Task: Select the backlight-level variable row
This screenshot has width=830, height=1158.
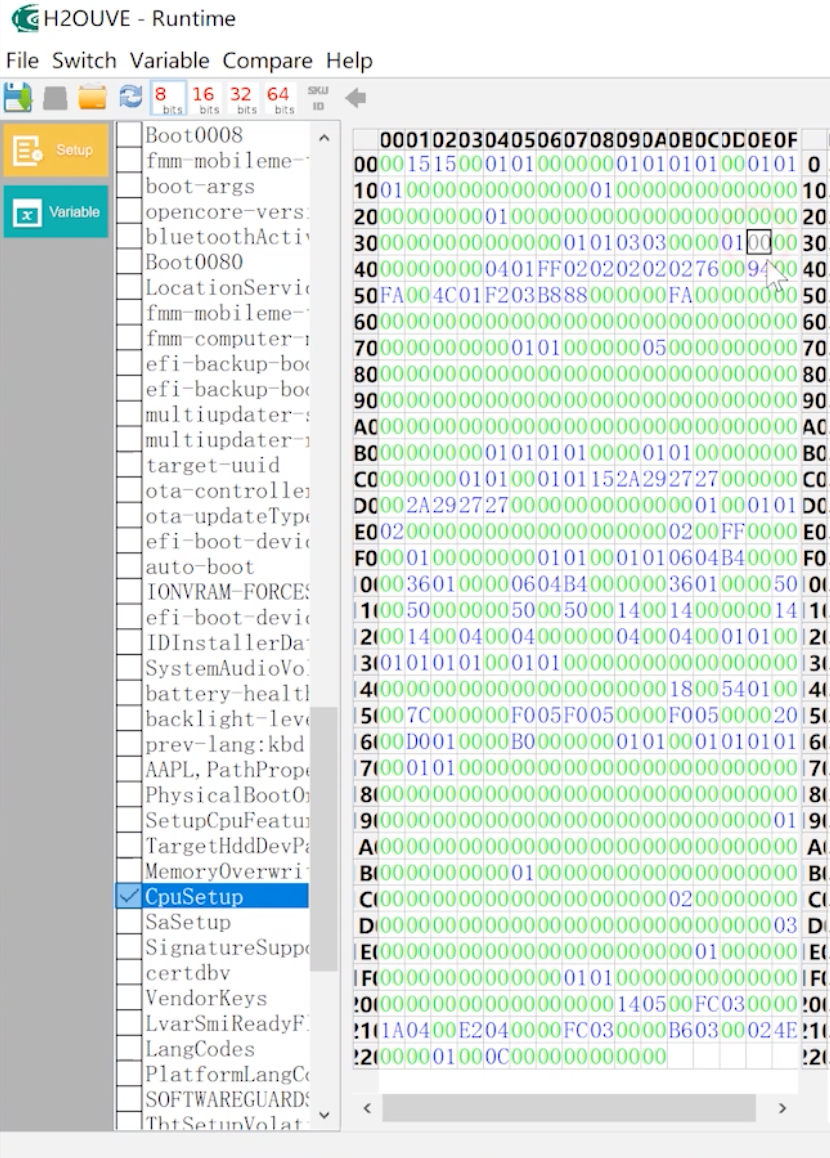Action: pyautogui.click(x=226, y=719)
